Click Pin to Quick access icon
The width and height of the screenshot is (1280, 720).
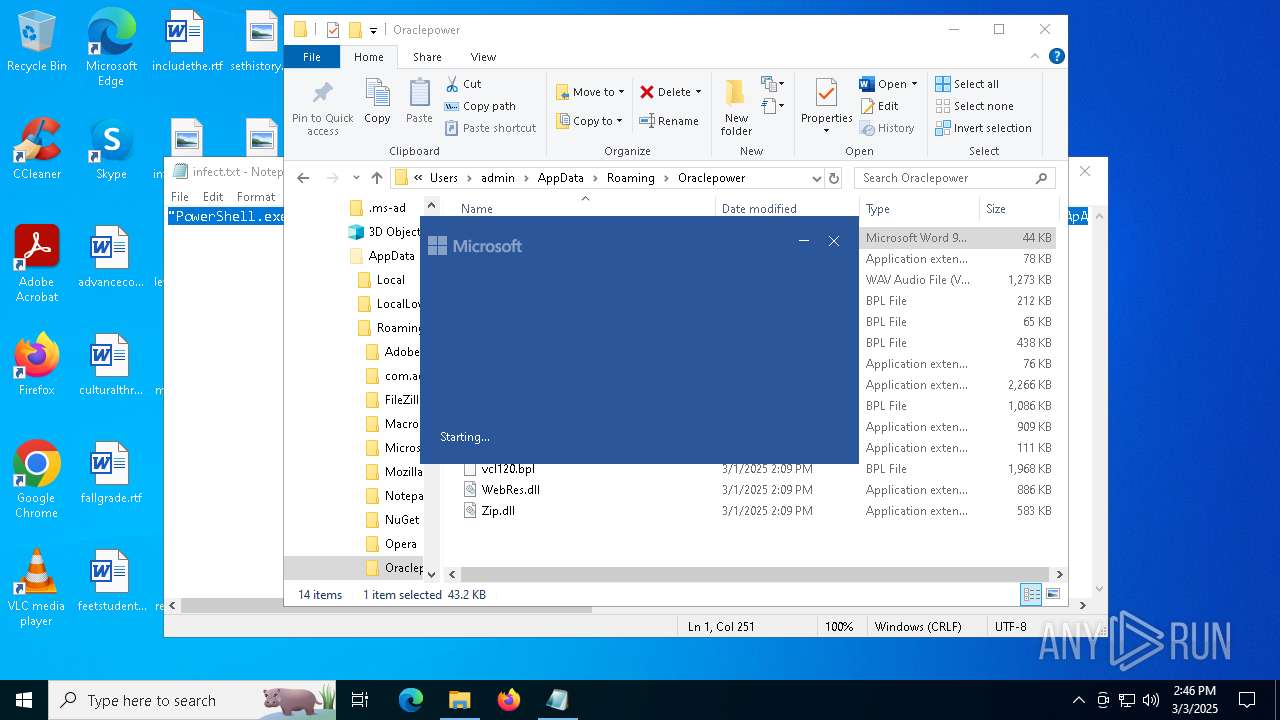click(322, 107)
